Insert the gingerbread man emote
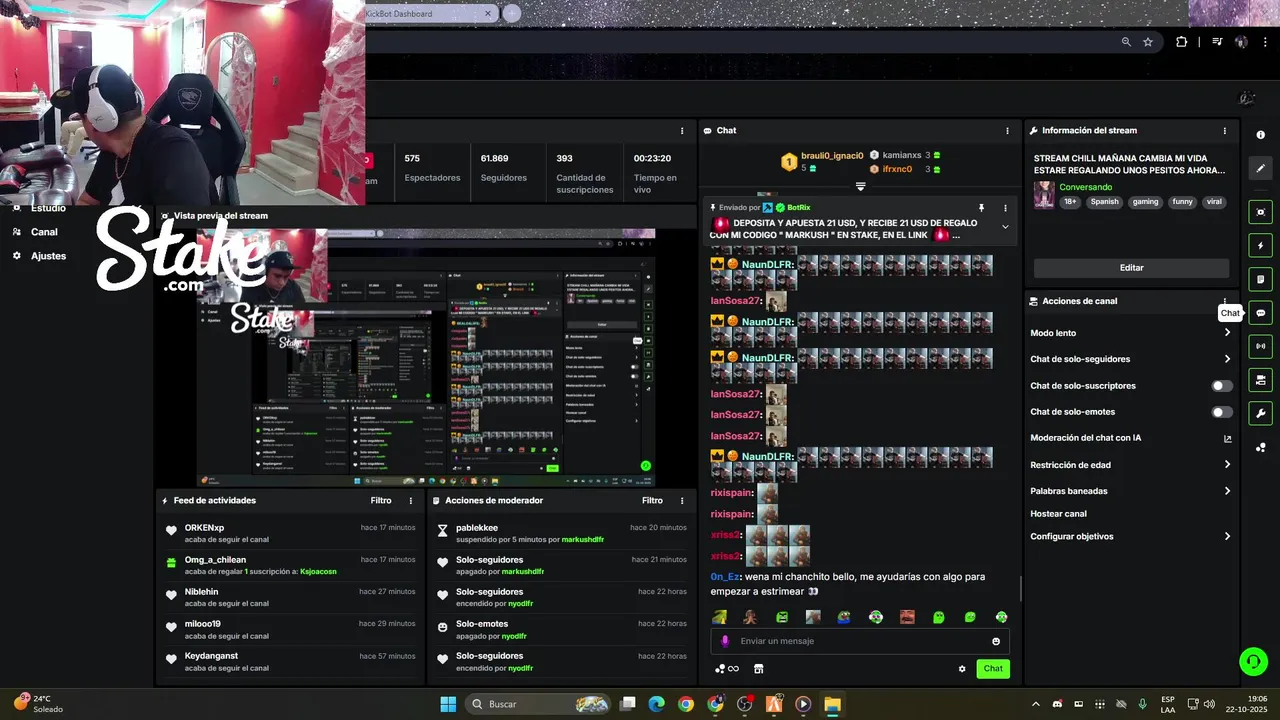 pos(750,617)
